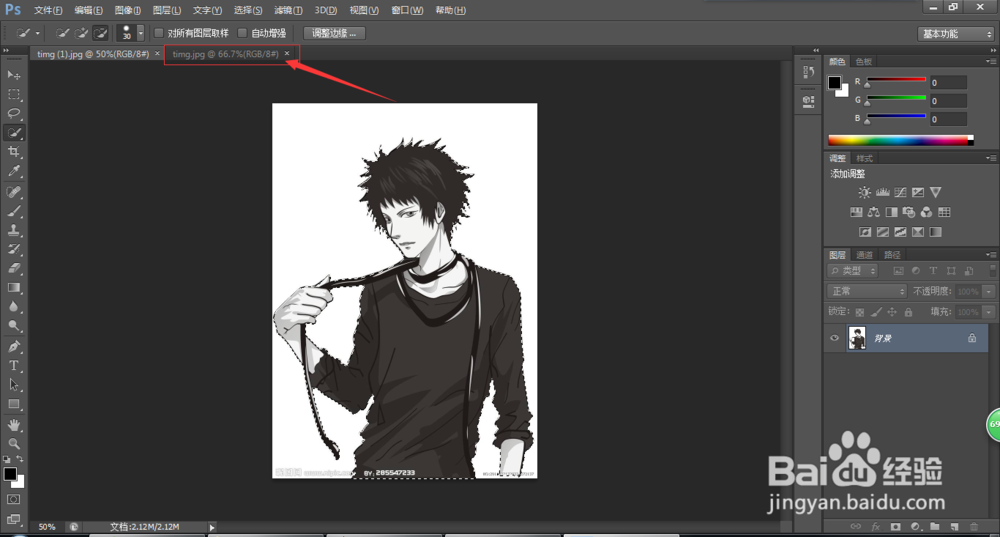Open the brush size picker dropdown
This screenshot has width=1000, height=537.
[140, 33]
